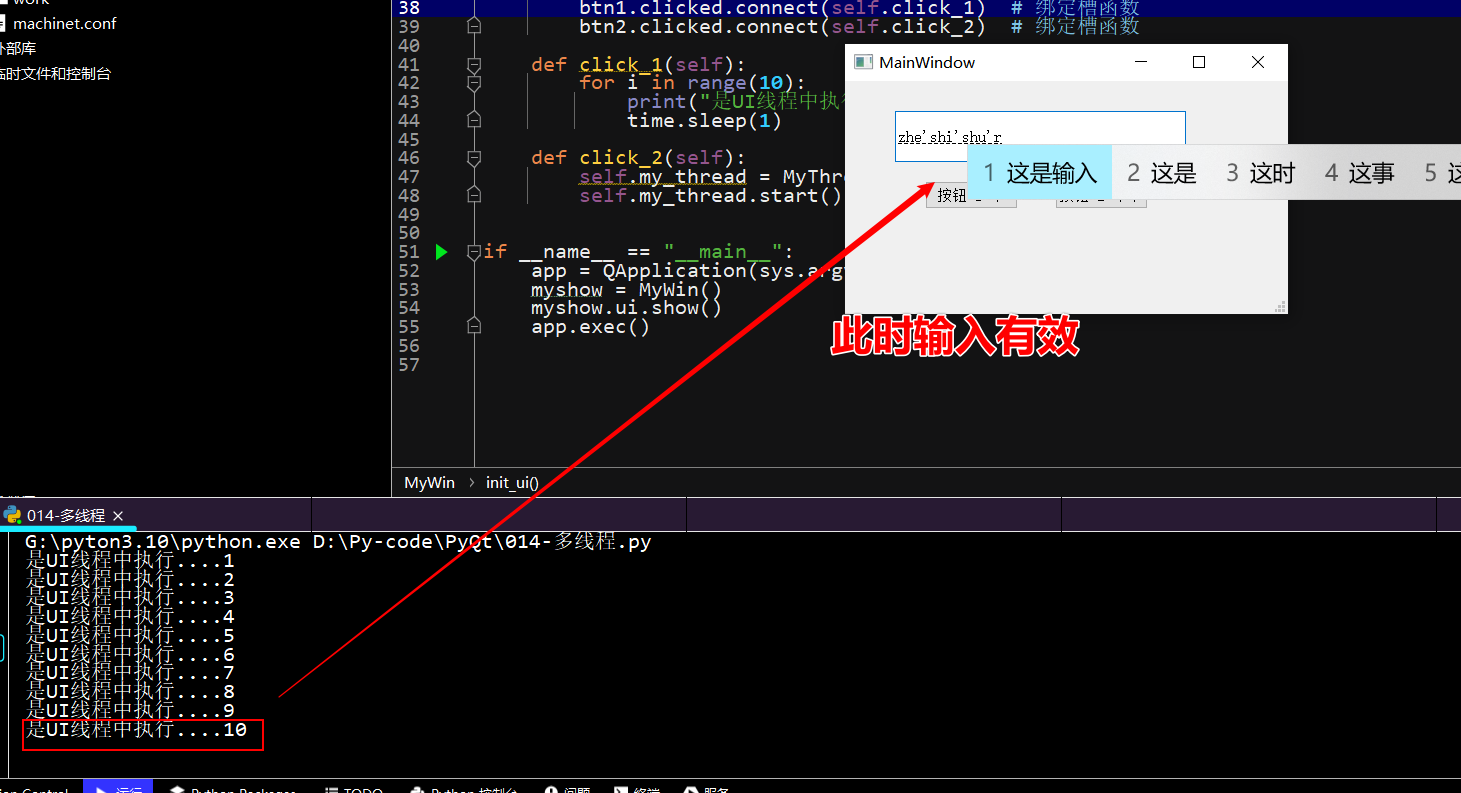This screenshot has width=1461, height=793.
Task: Click 'def click_1(self):' in the editor
Action: (x=638, y=64)
